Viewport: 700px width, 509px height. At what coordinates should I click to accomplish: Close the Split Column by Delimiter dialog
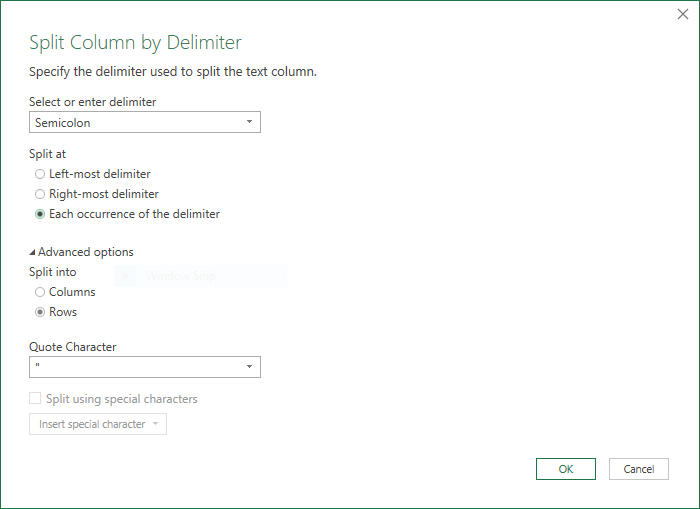683,14
